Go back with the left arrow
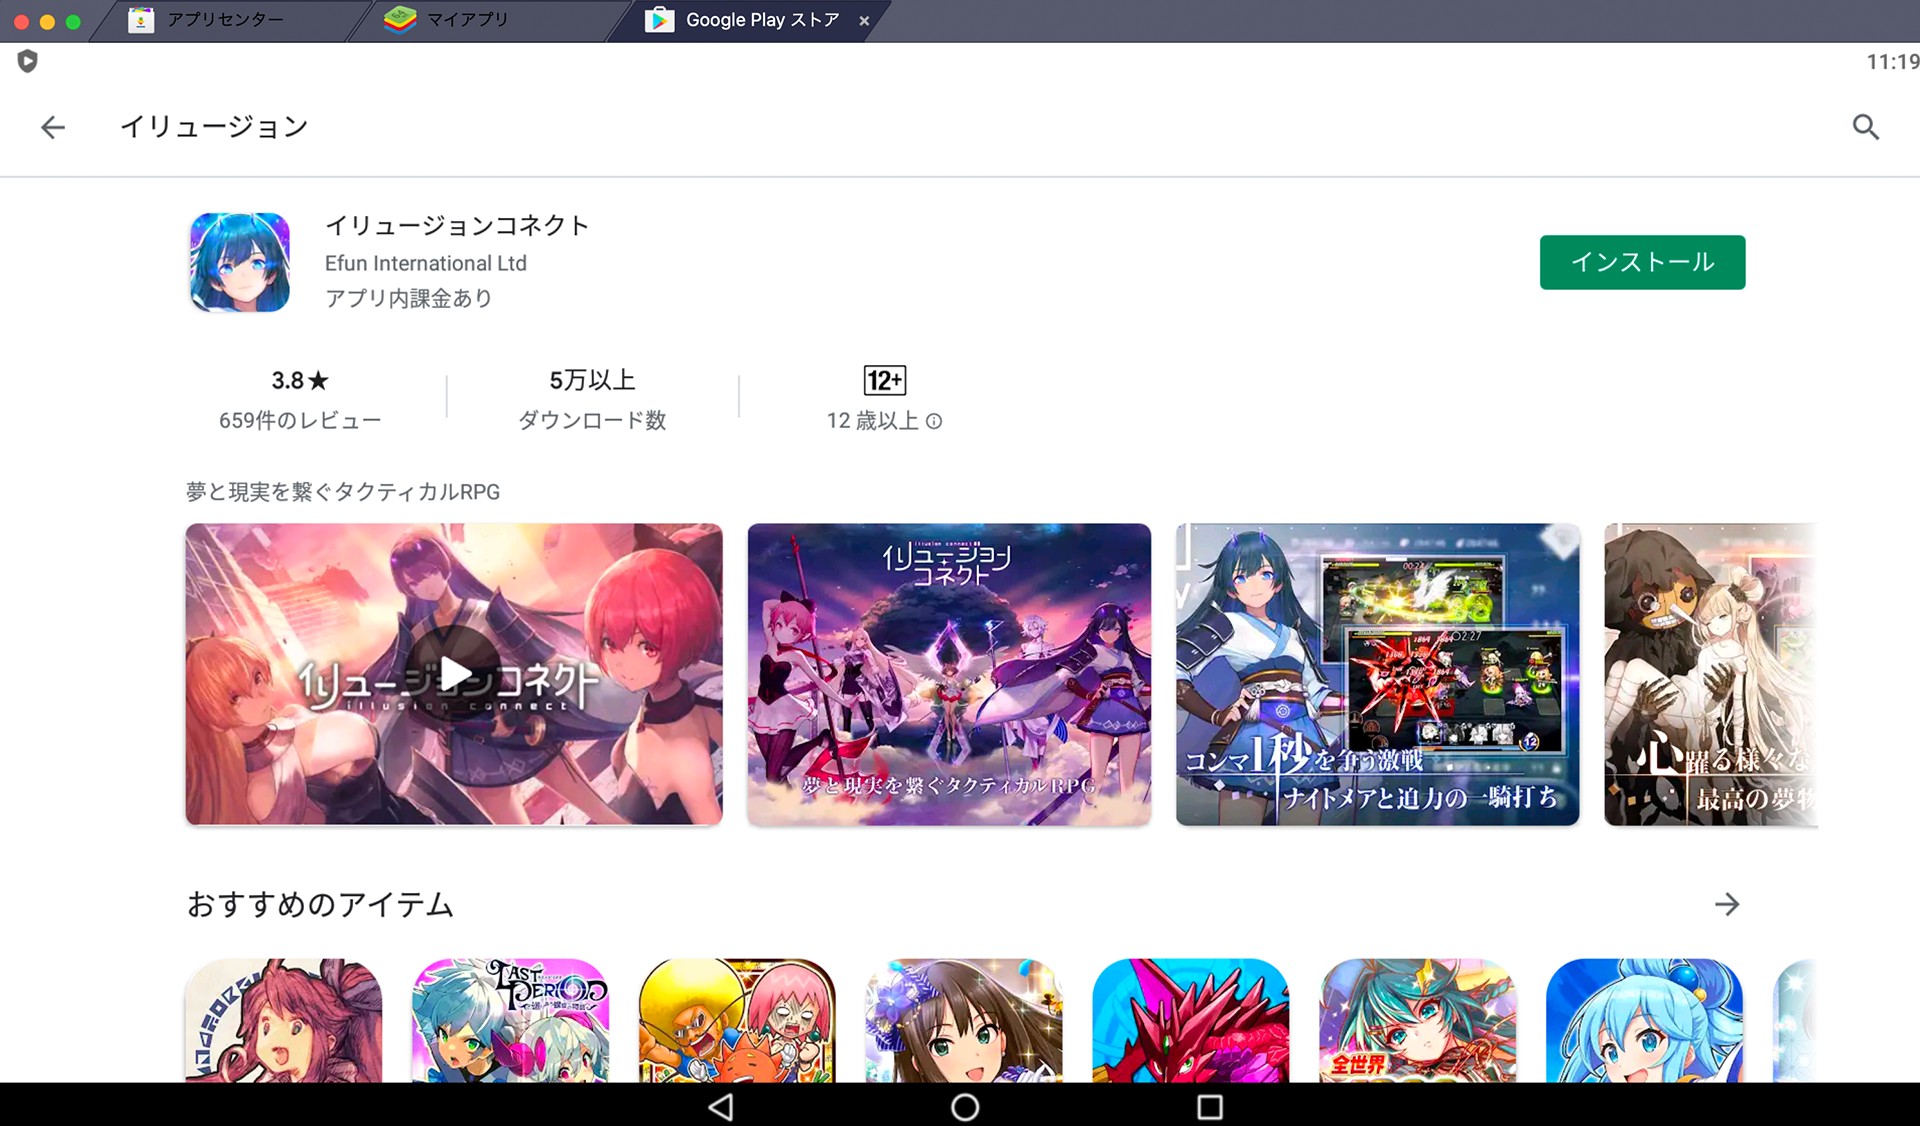Screen dimensions: 1920x1126 click(53, 127)
